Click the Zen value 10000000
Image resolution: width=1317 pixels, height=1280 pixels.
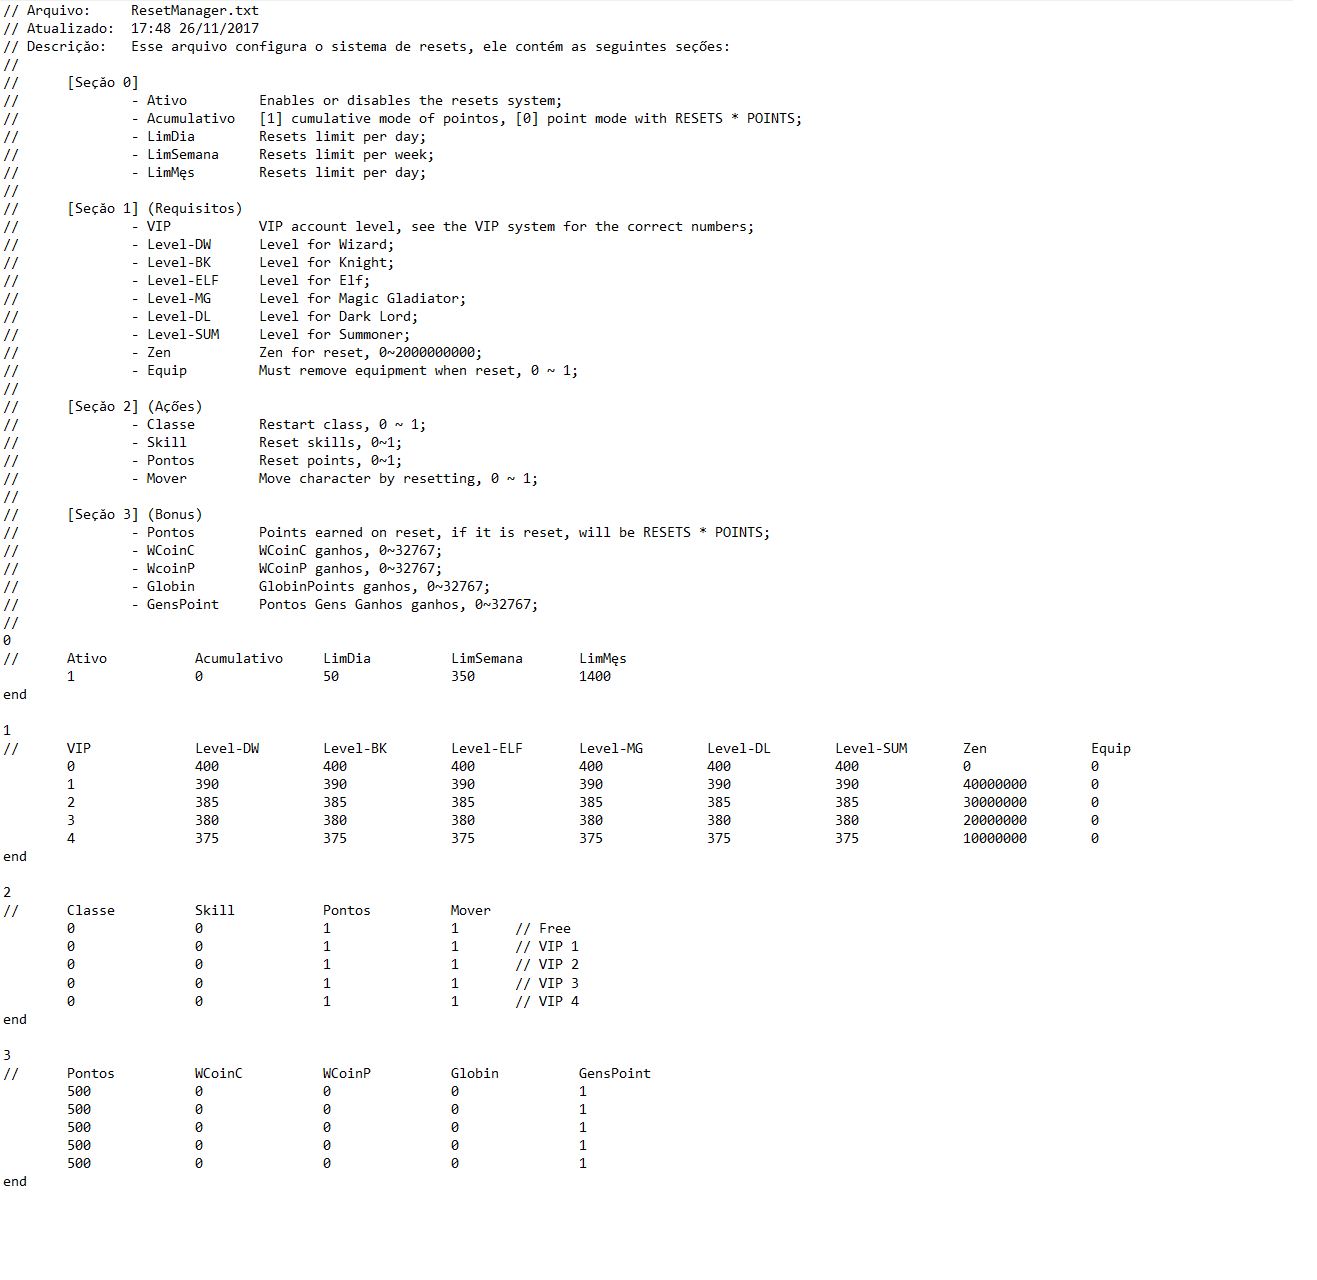(x=995, y=839)
